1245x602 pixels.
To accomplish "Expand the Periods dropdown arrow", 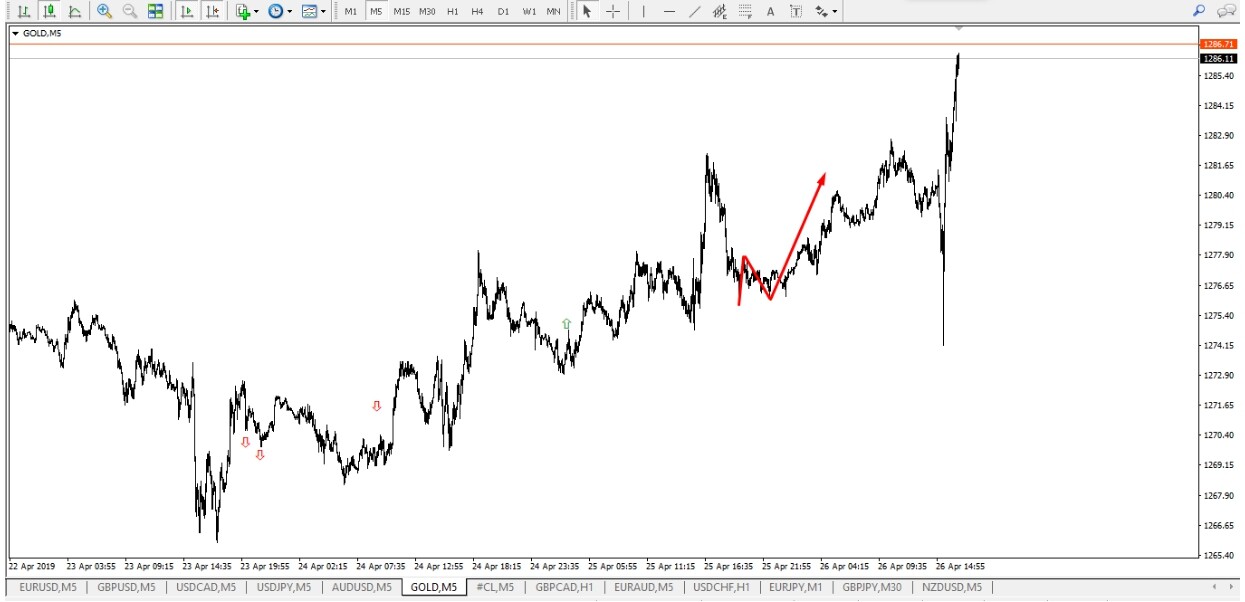I will coord(290,12).
